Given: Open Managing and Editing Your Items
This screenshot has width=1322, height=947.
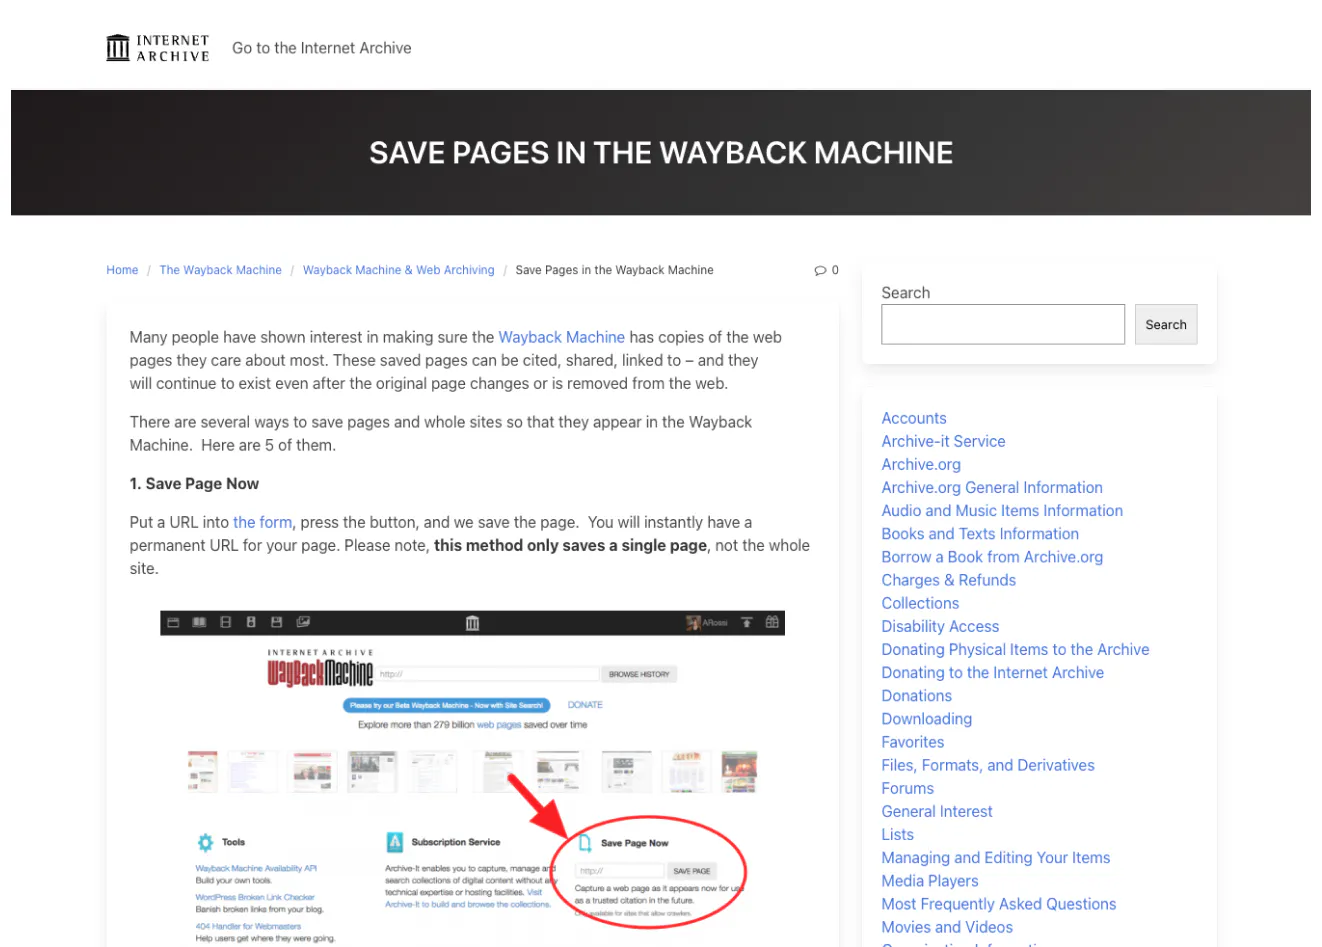Looking at the screenshot, I should (x=995, y=857).
